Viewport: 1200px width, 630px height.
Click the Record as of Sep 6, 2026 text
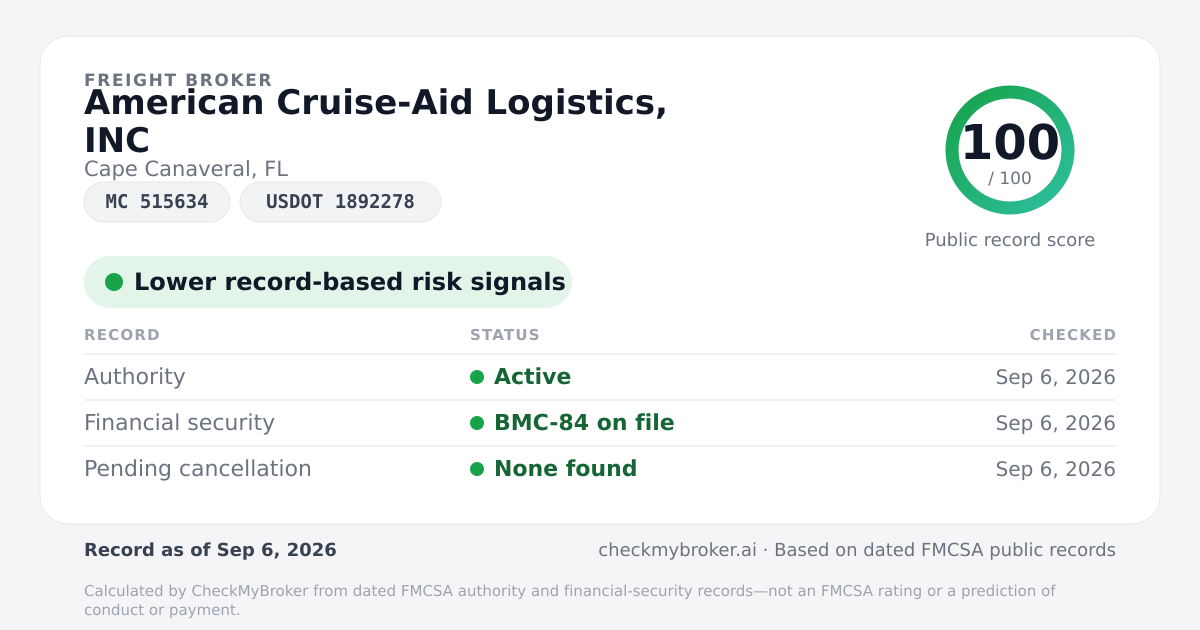[210, 550]
